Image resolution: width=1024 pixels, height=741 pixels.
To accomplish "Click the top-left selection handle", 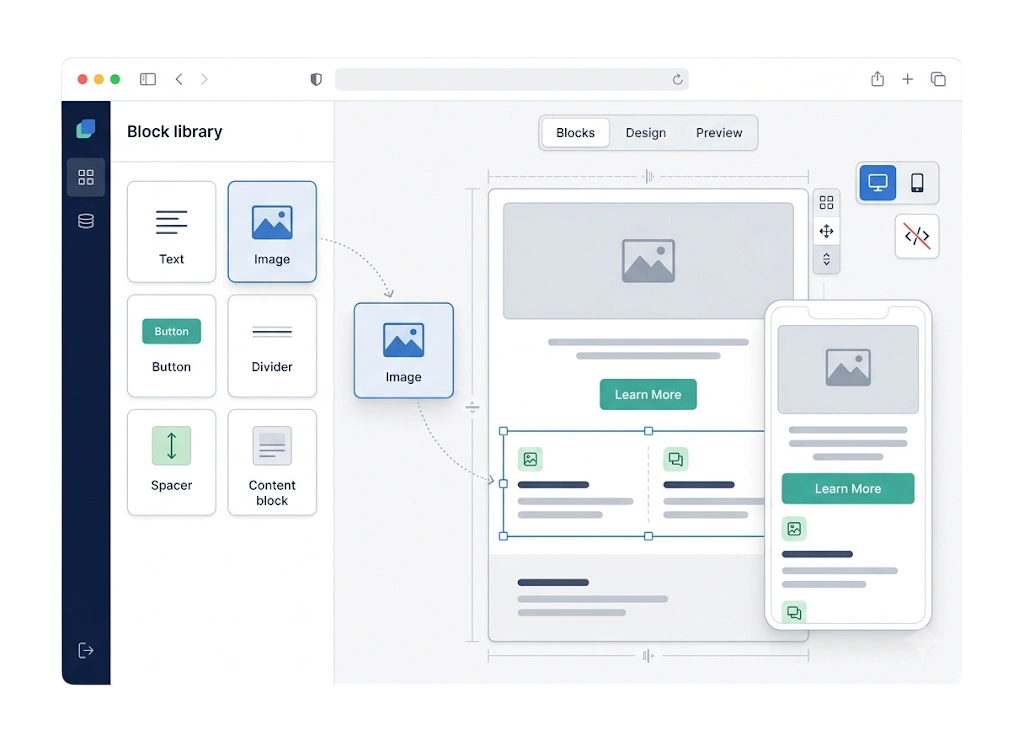I will click(x=503, y=431).
